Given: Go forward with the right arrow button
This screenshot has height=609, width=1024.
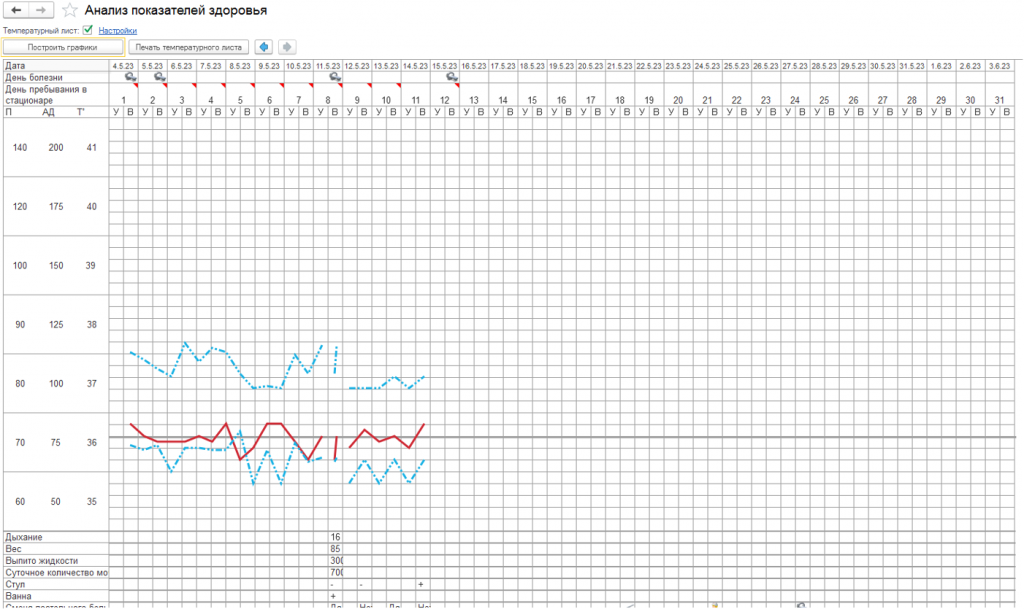Looking at the screenshot, I should pyautogui.click(x=40, y=10).
